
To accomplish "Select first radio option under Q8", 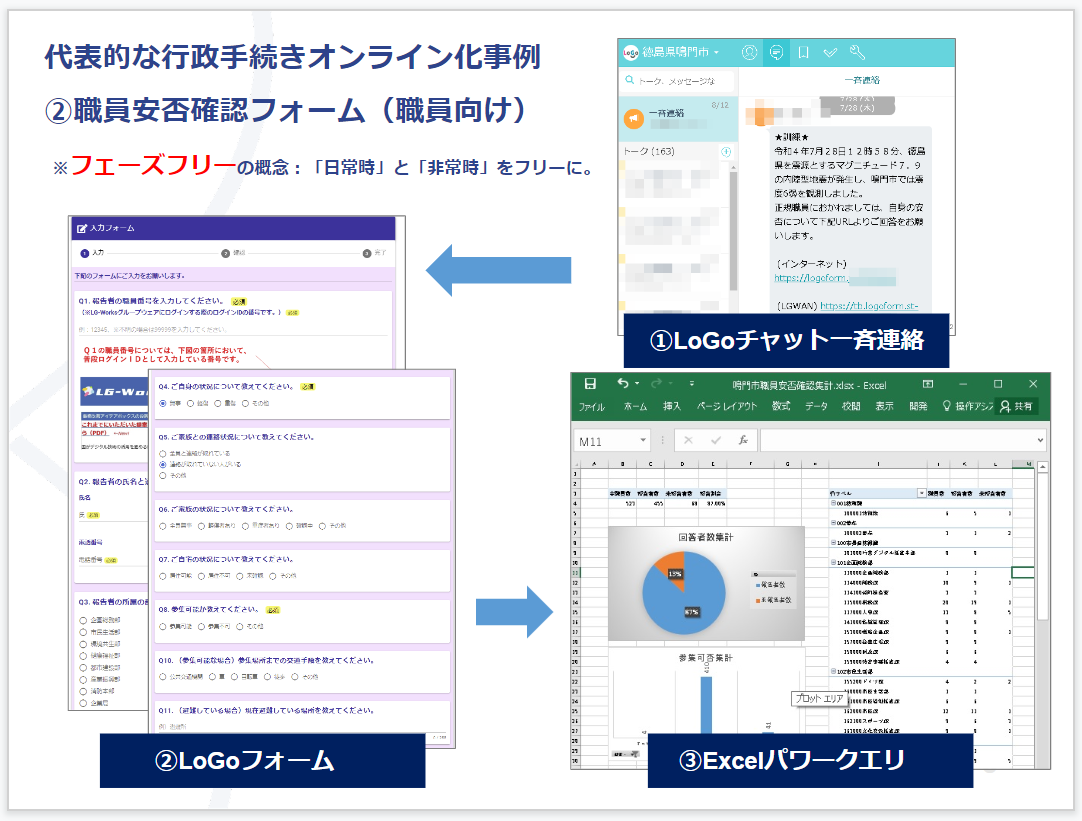I will click(163, 626).
